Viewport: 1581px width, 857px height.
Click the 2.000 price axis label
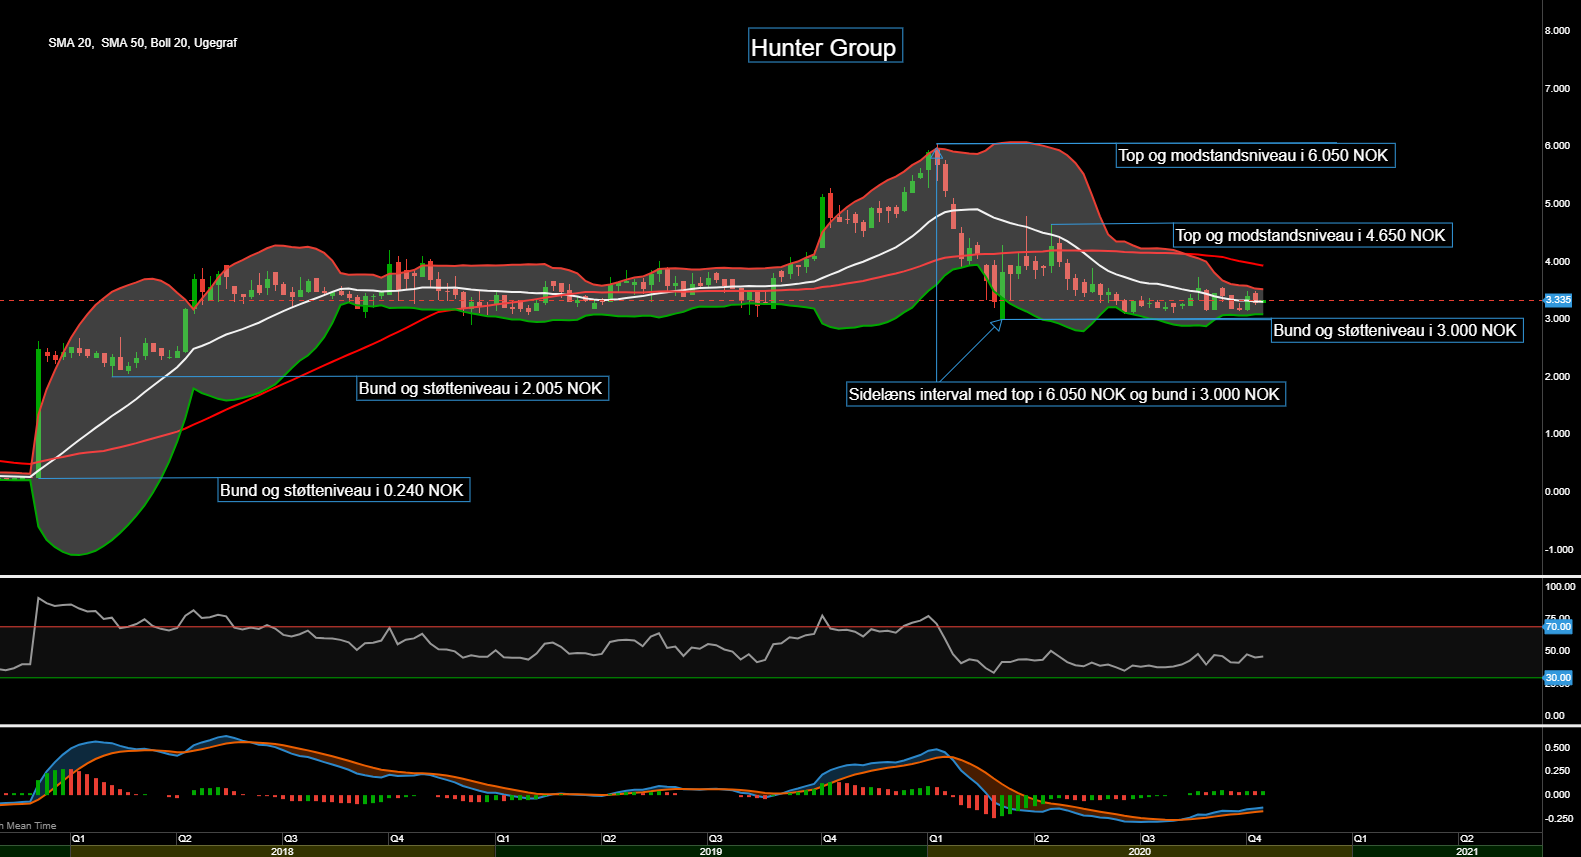(x=1557, y=377)
